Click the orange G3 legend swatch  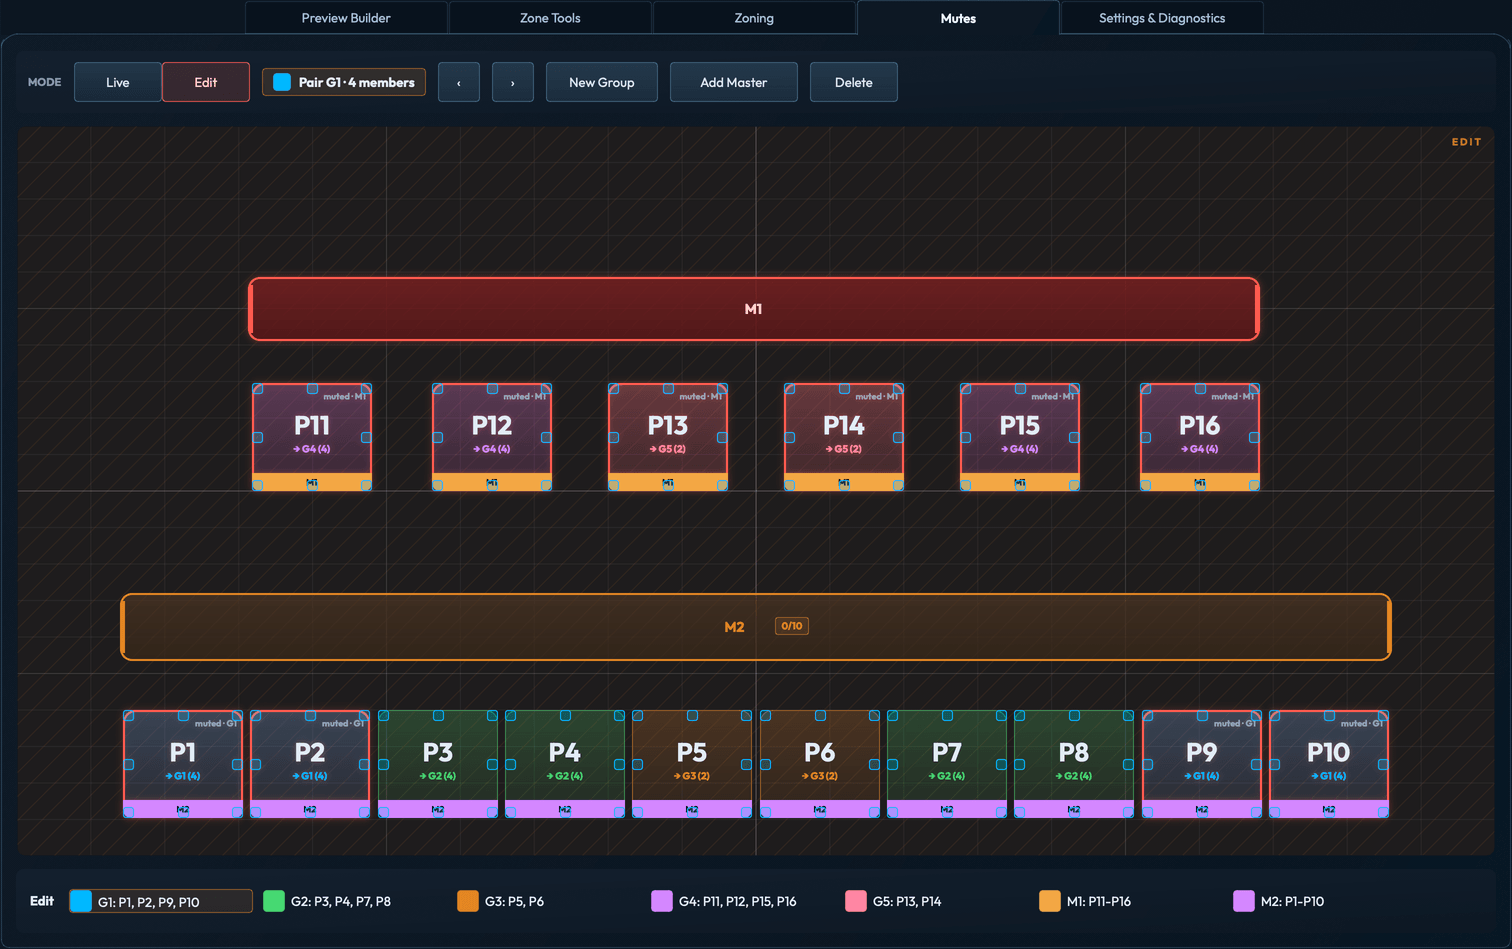click(x=468, y=901)
